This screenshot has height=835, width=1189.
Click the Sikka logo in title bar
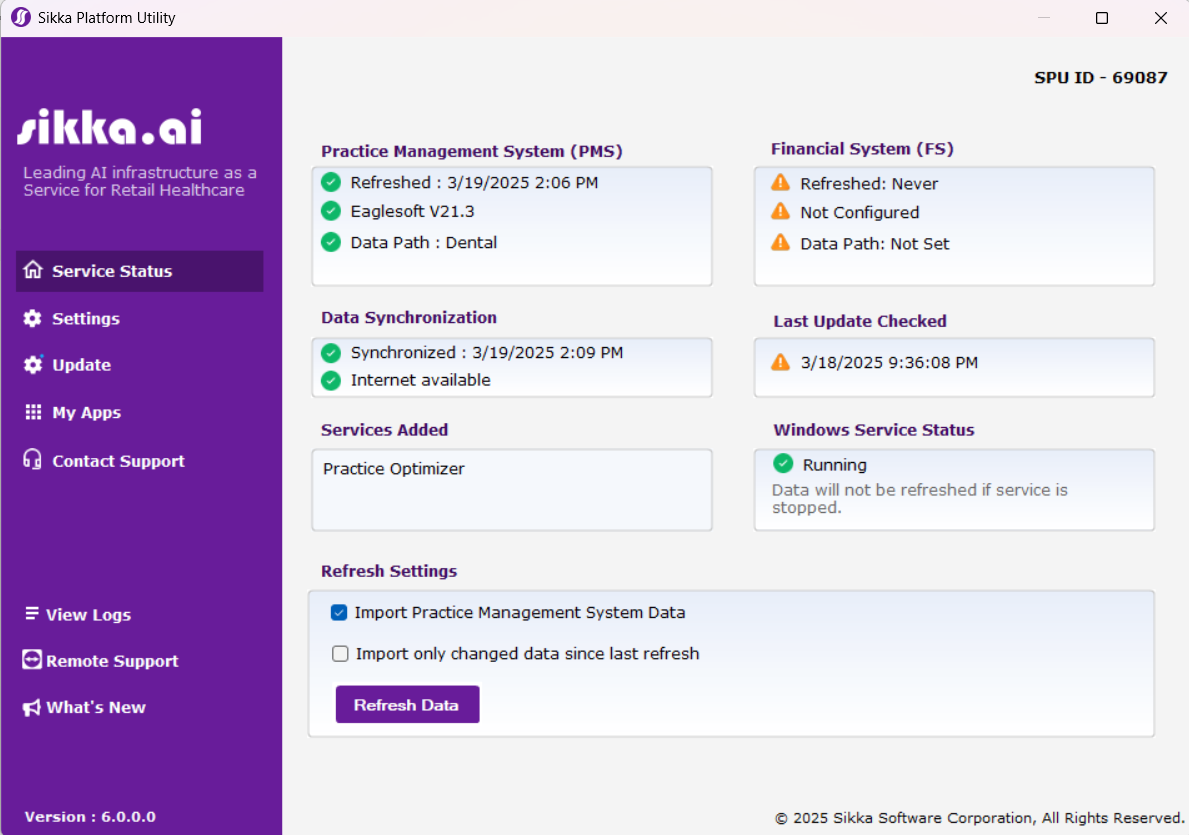[20, 17]
